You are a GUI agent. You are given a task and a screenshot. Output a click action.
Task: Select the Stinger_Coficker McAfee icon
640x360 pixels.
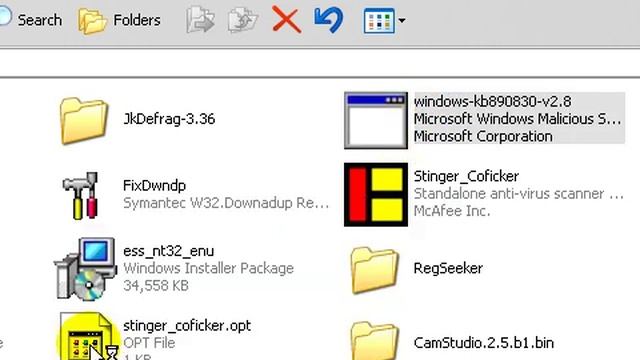click(x=376, y=195)
